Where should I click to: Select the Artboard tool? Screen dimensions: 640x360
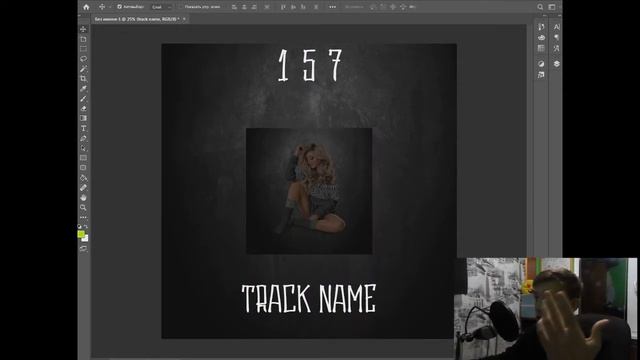coord(83,39)
